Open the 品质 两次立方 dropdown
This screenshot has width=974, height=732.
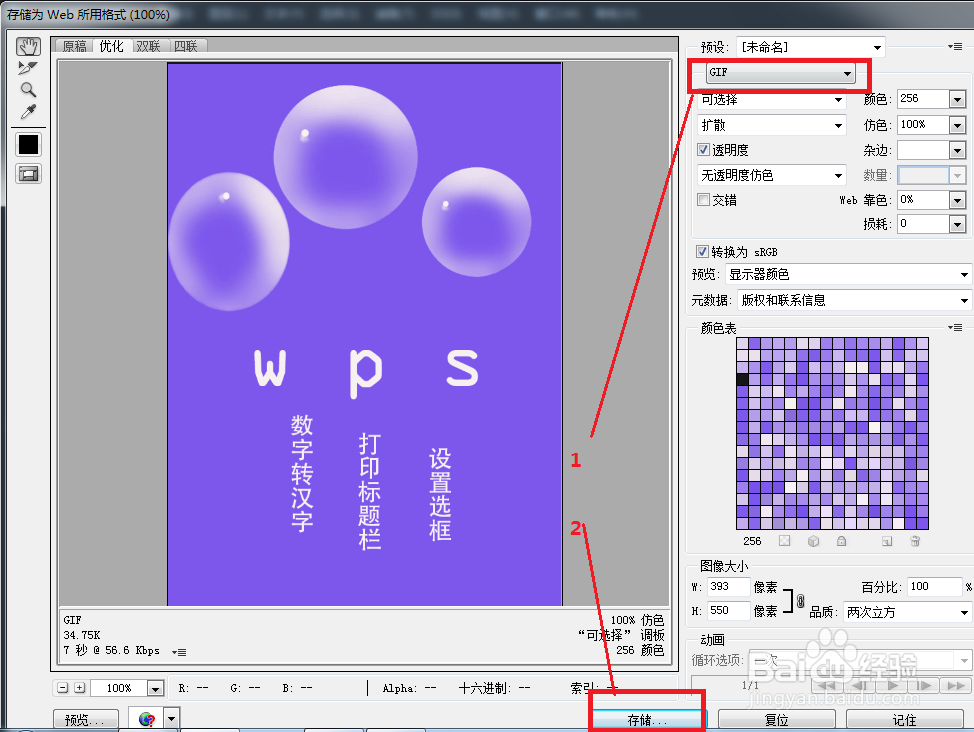[907, 612]
